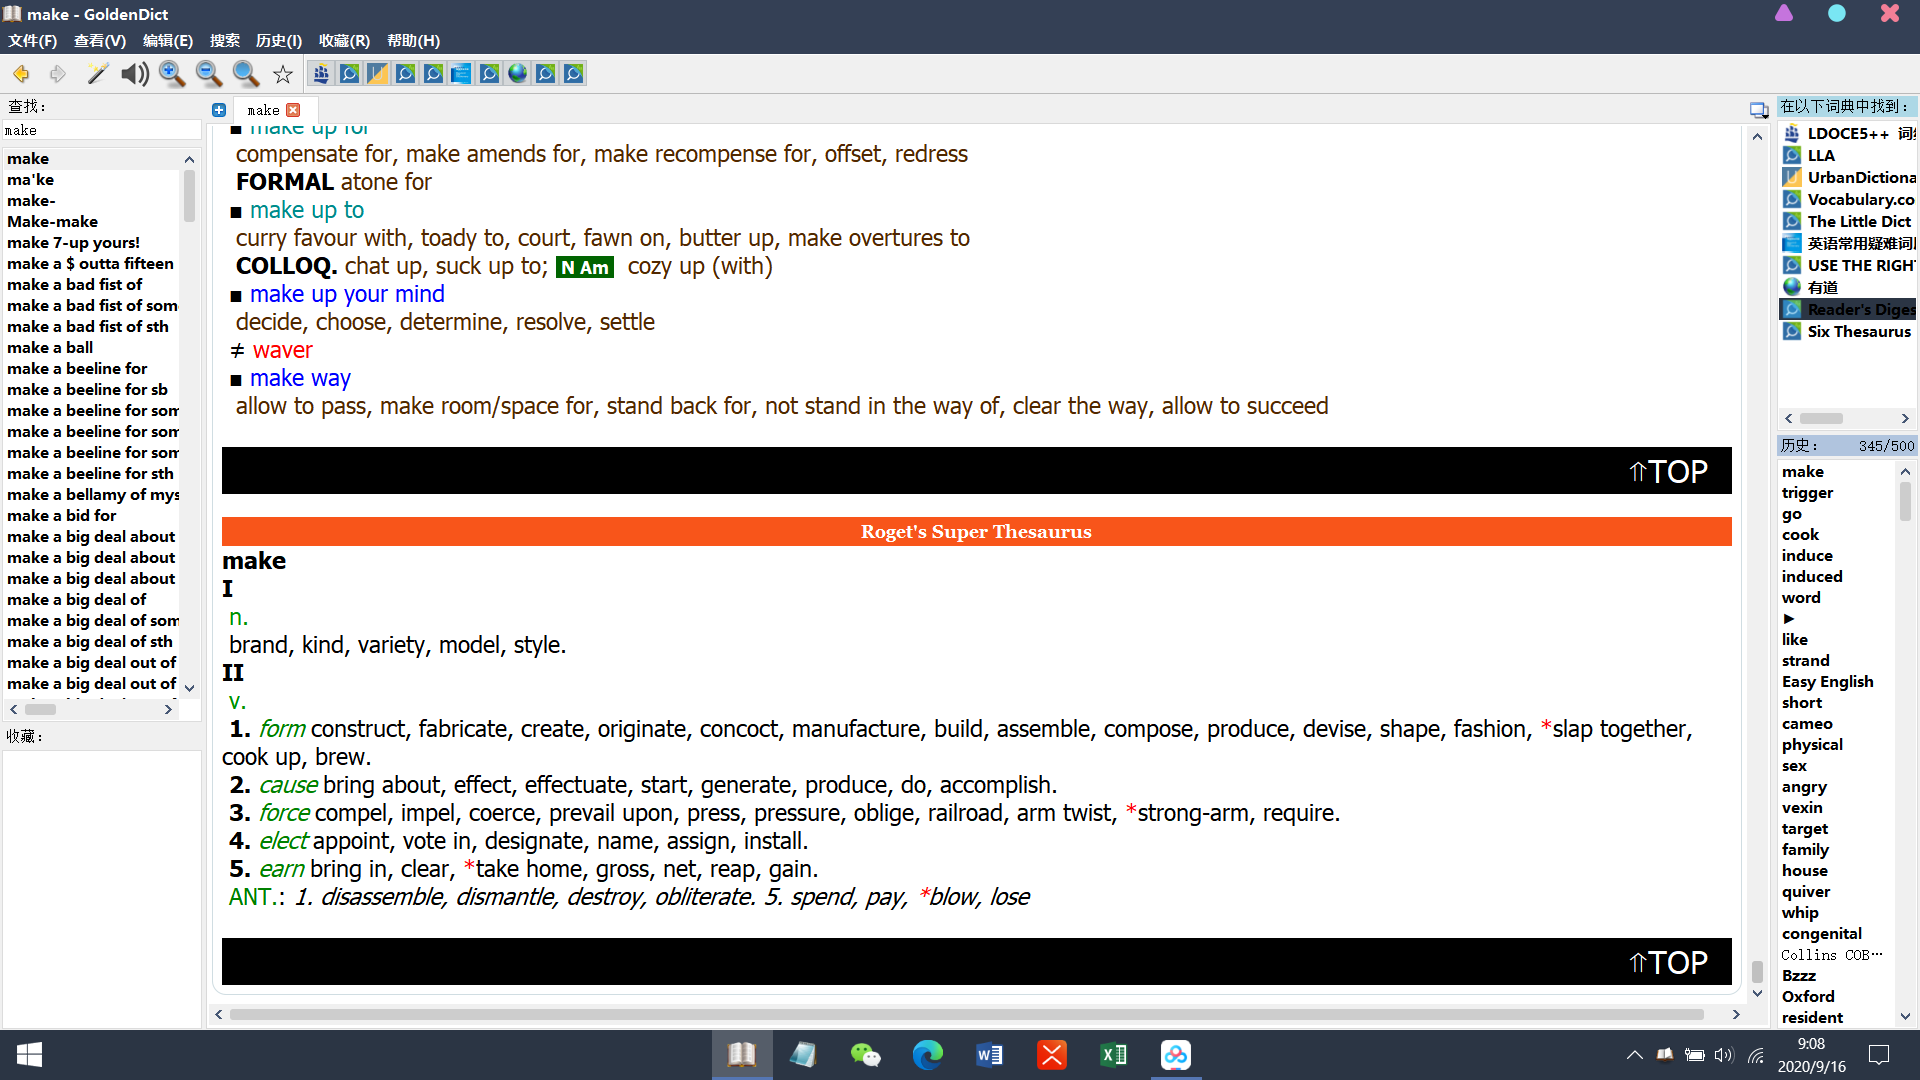Open 'congenital' from history list

pyautogui.click(x=1822, y=933)
